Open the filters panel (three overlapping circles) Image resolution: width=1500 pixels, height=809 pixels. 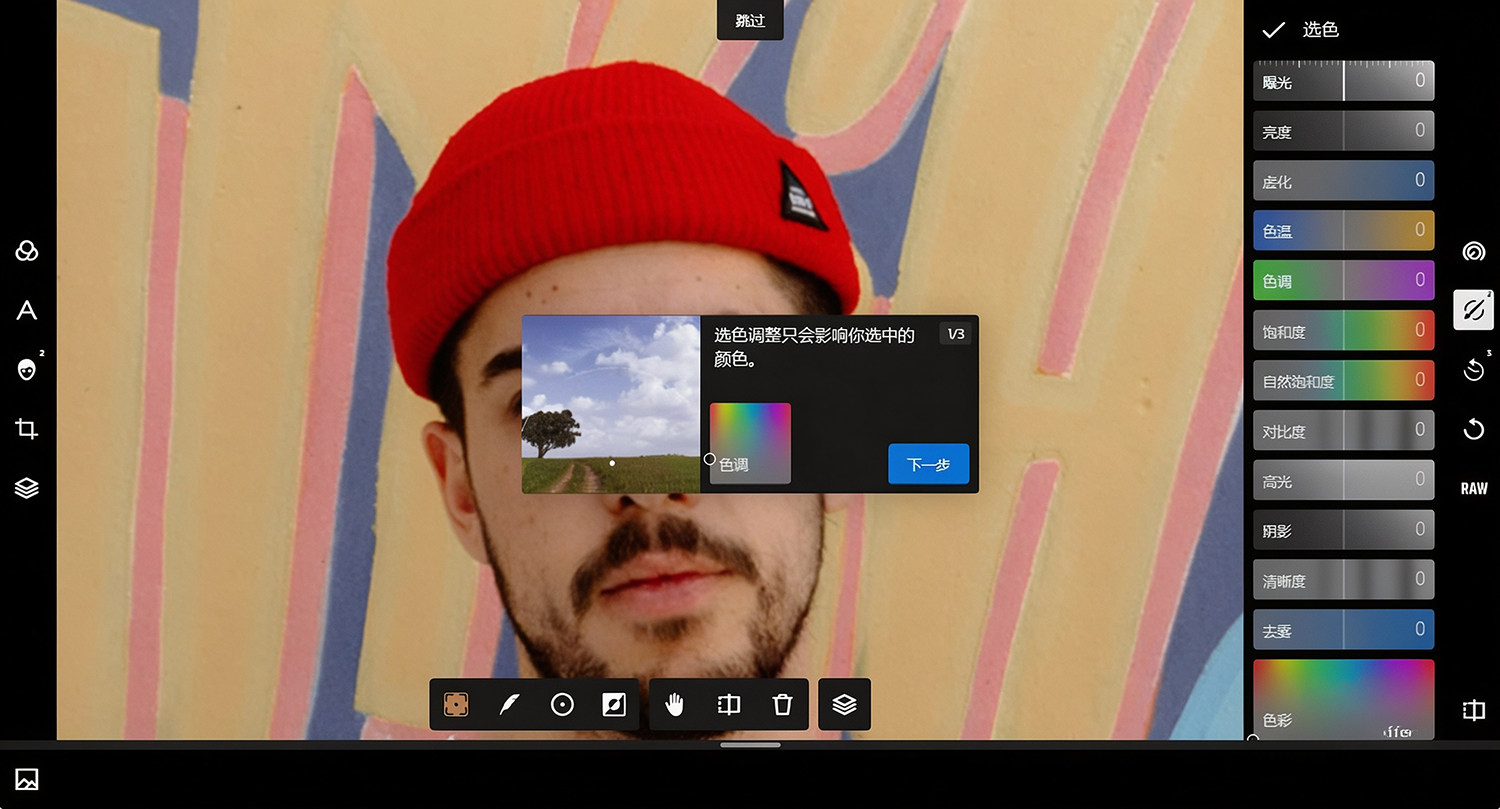27,251
